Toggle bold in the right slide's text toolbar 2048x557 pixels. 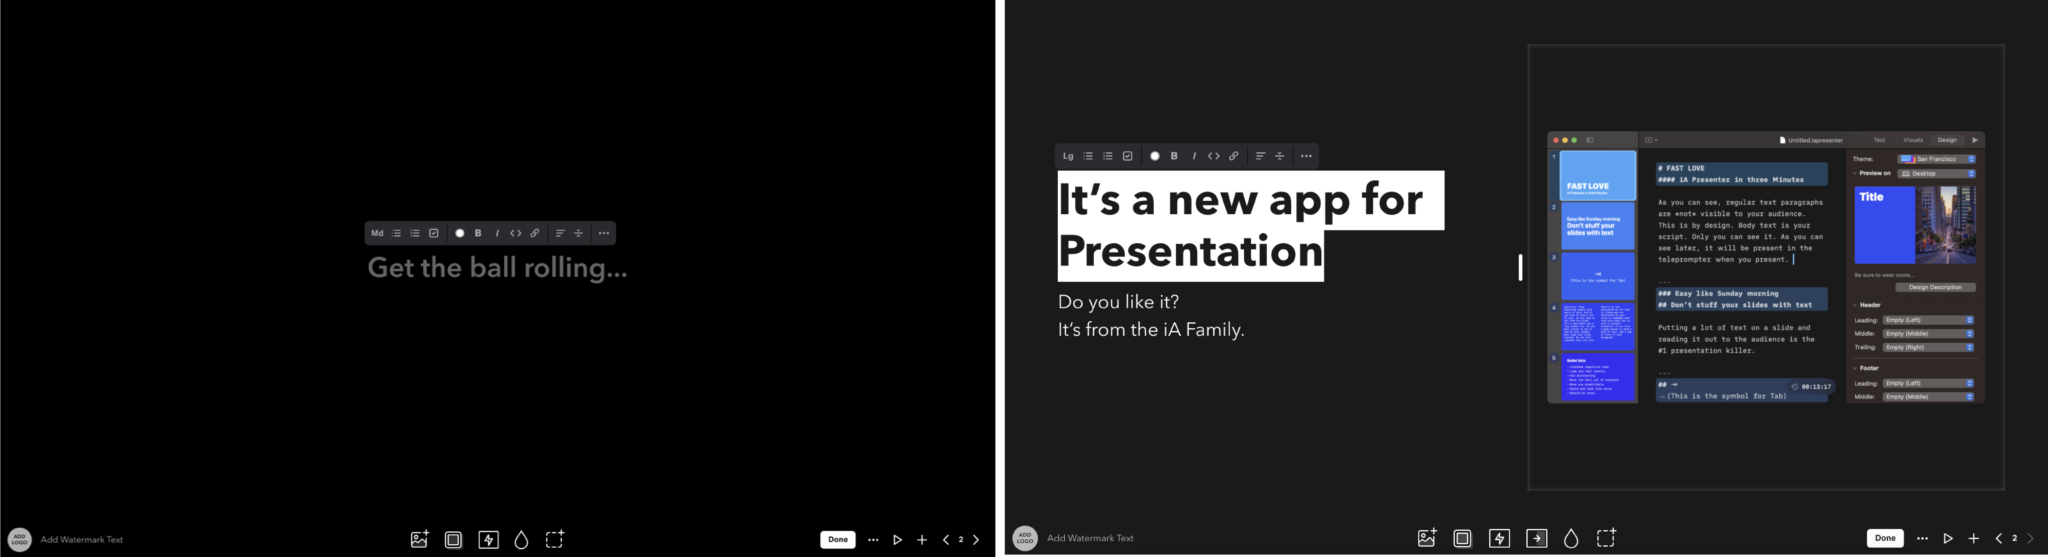click(x=1174, y=156)
